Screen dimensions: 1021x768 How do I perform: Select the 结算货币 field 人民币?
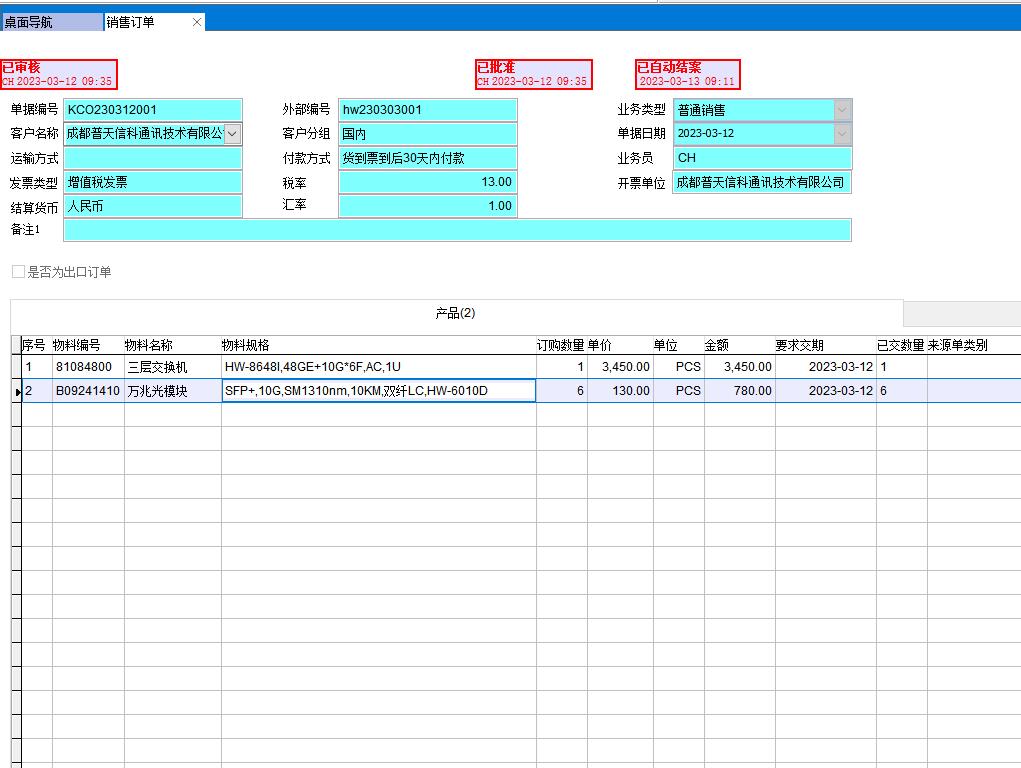point(150,206)
